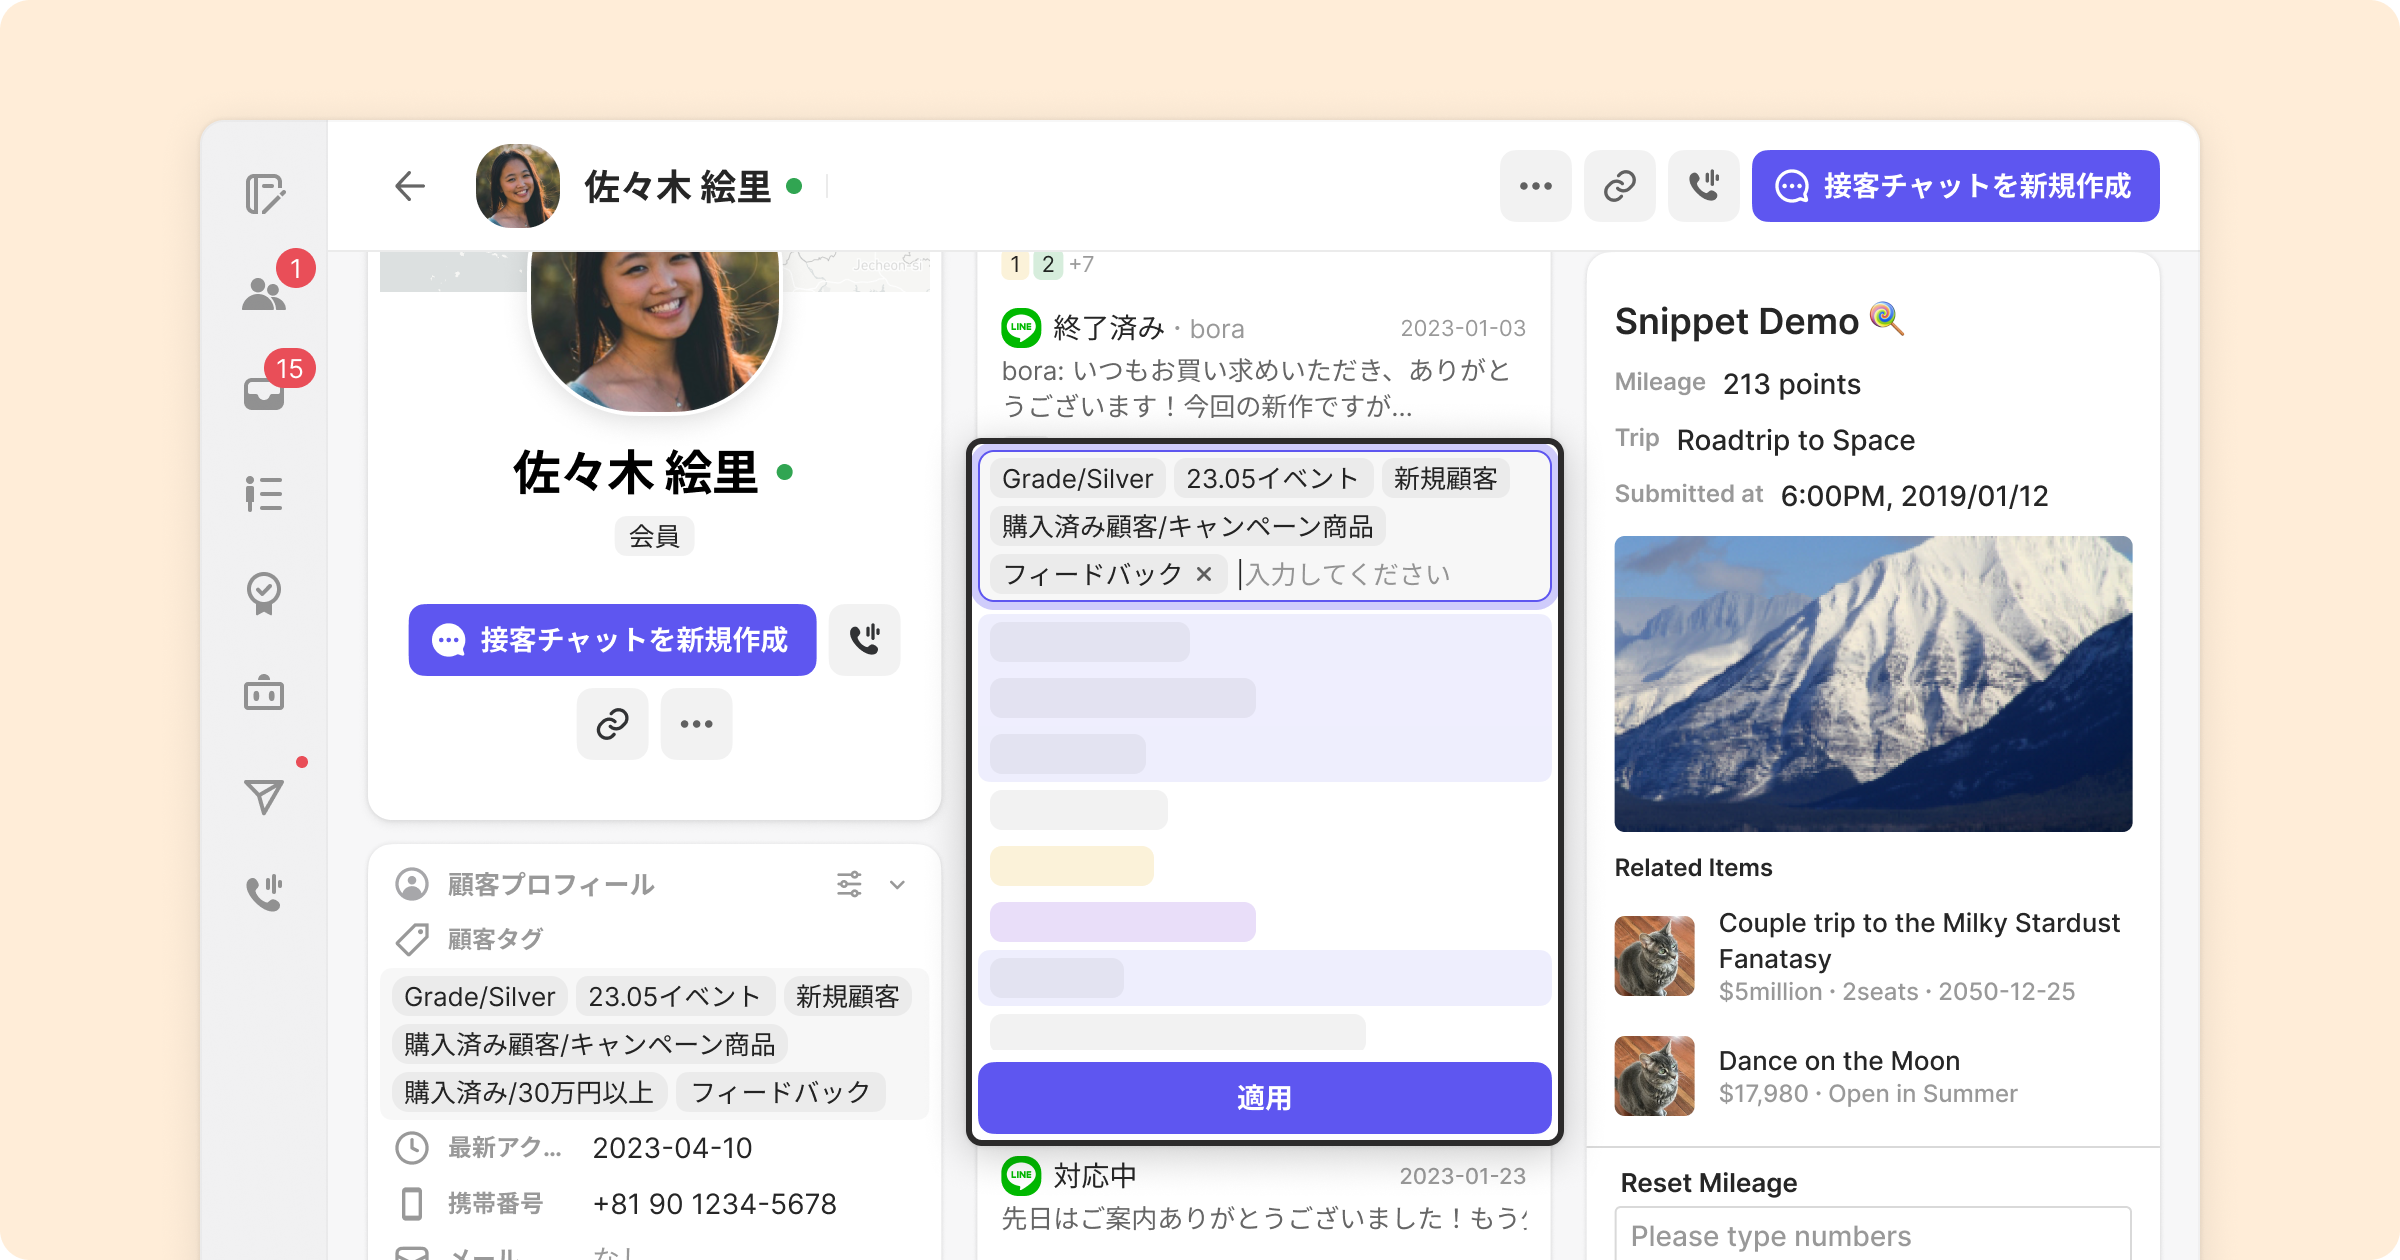Click the snowy mountain image thumbnail
Screen dimensions: 2400x1260
[x=1873, y=683]
